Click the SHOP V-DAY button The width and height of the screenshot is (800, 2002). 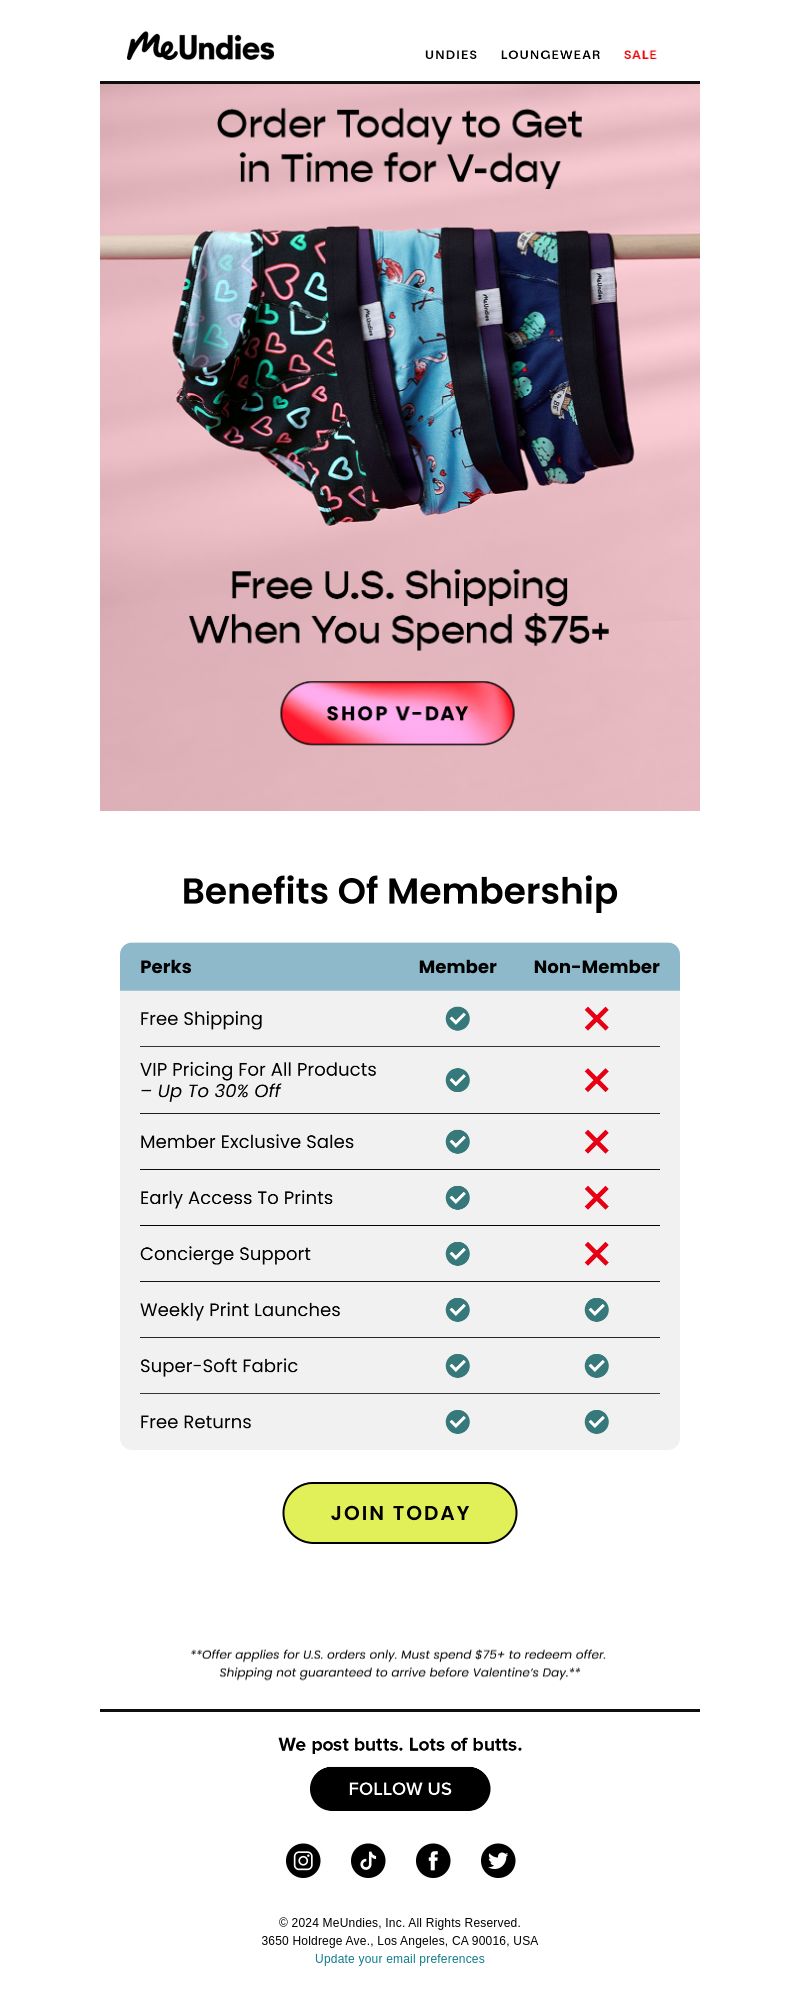(397, 713)
